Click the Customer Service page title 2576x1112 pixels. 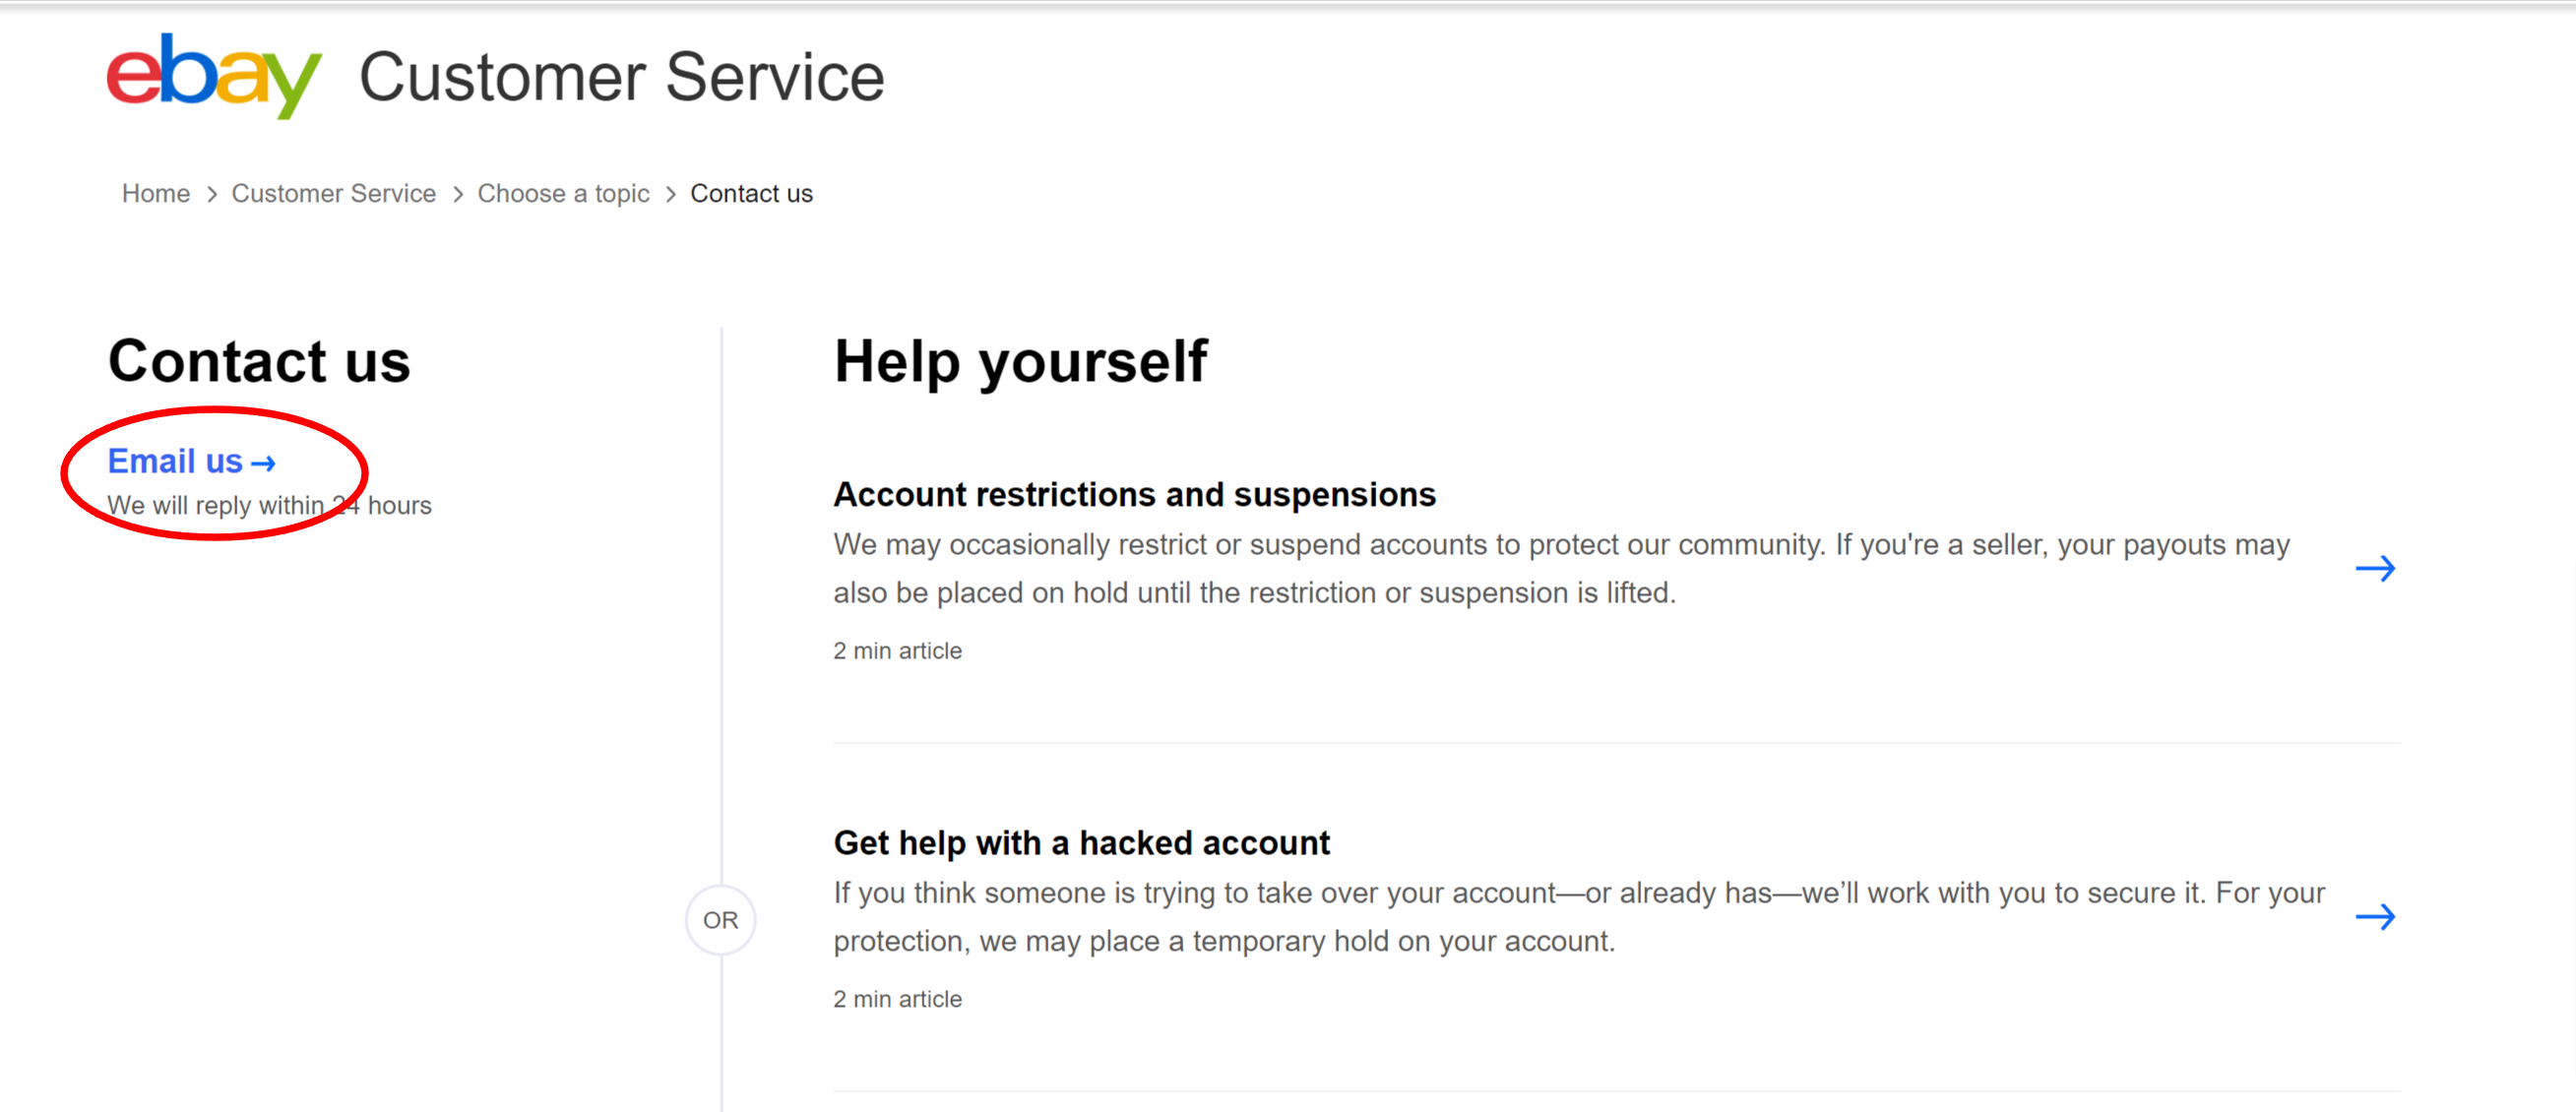pyautogui.click(x=621, y=77)
